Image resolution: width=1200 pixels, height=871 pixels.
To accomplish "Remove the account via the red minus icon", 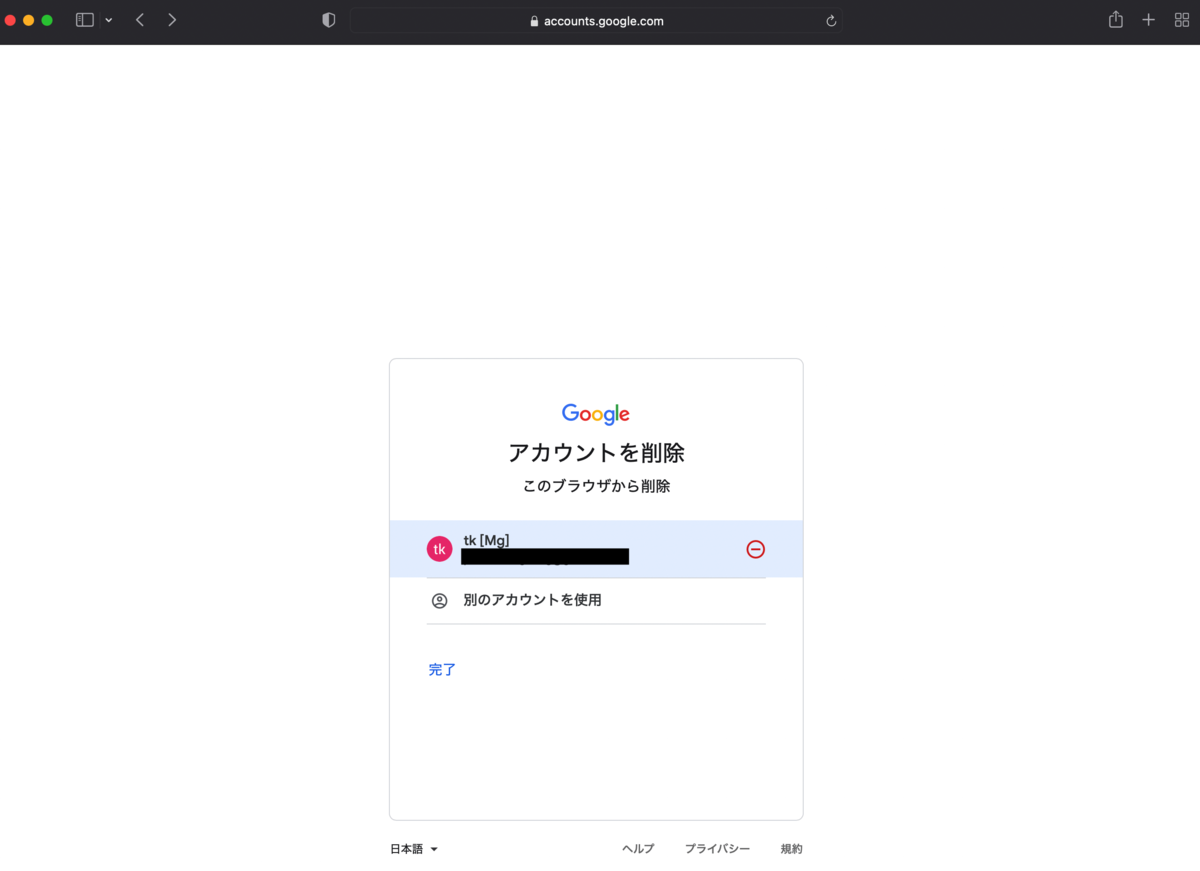I will click(755, 549).
